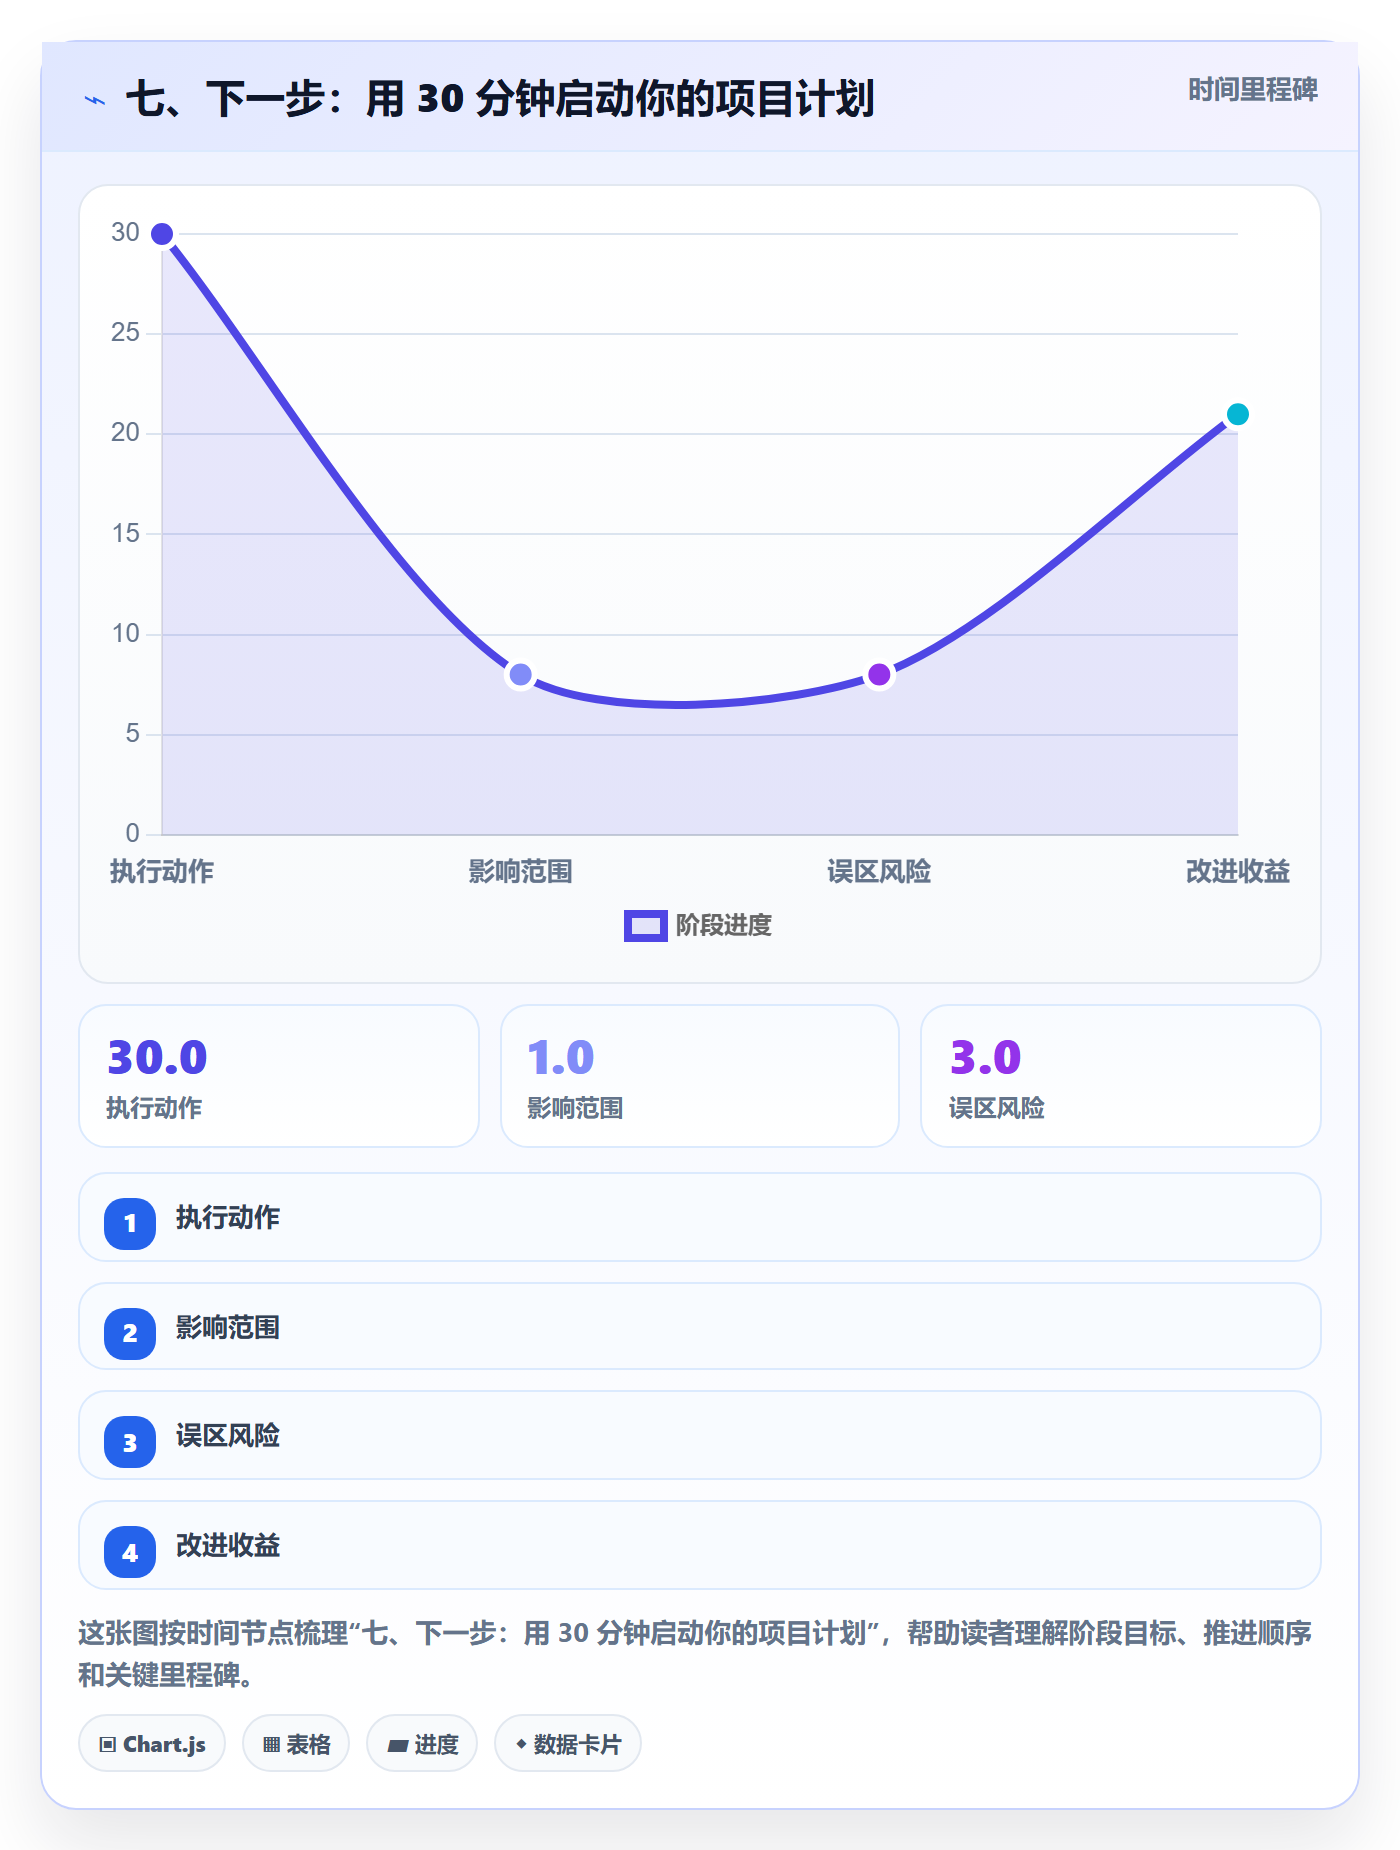Image resolution: width=1400 pixels, height=1850 pixels.
Task: Click the 阶段进度 legend color box
Action: [645, 926]
